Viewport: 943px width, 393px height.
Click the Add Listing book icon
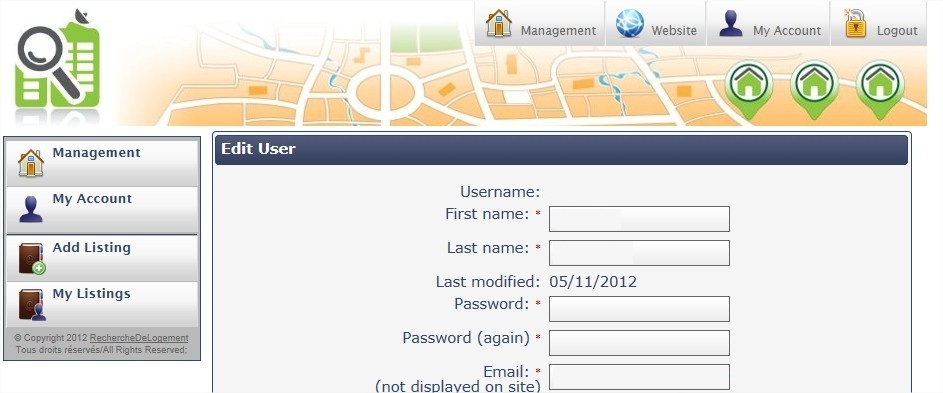[x=32, y=258]
